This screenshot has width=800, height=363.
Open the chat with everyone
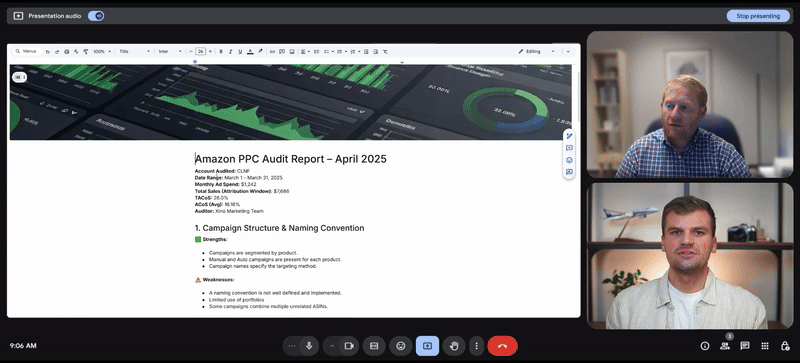[745, 346]
